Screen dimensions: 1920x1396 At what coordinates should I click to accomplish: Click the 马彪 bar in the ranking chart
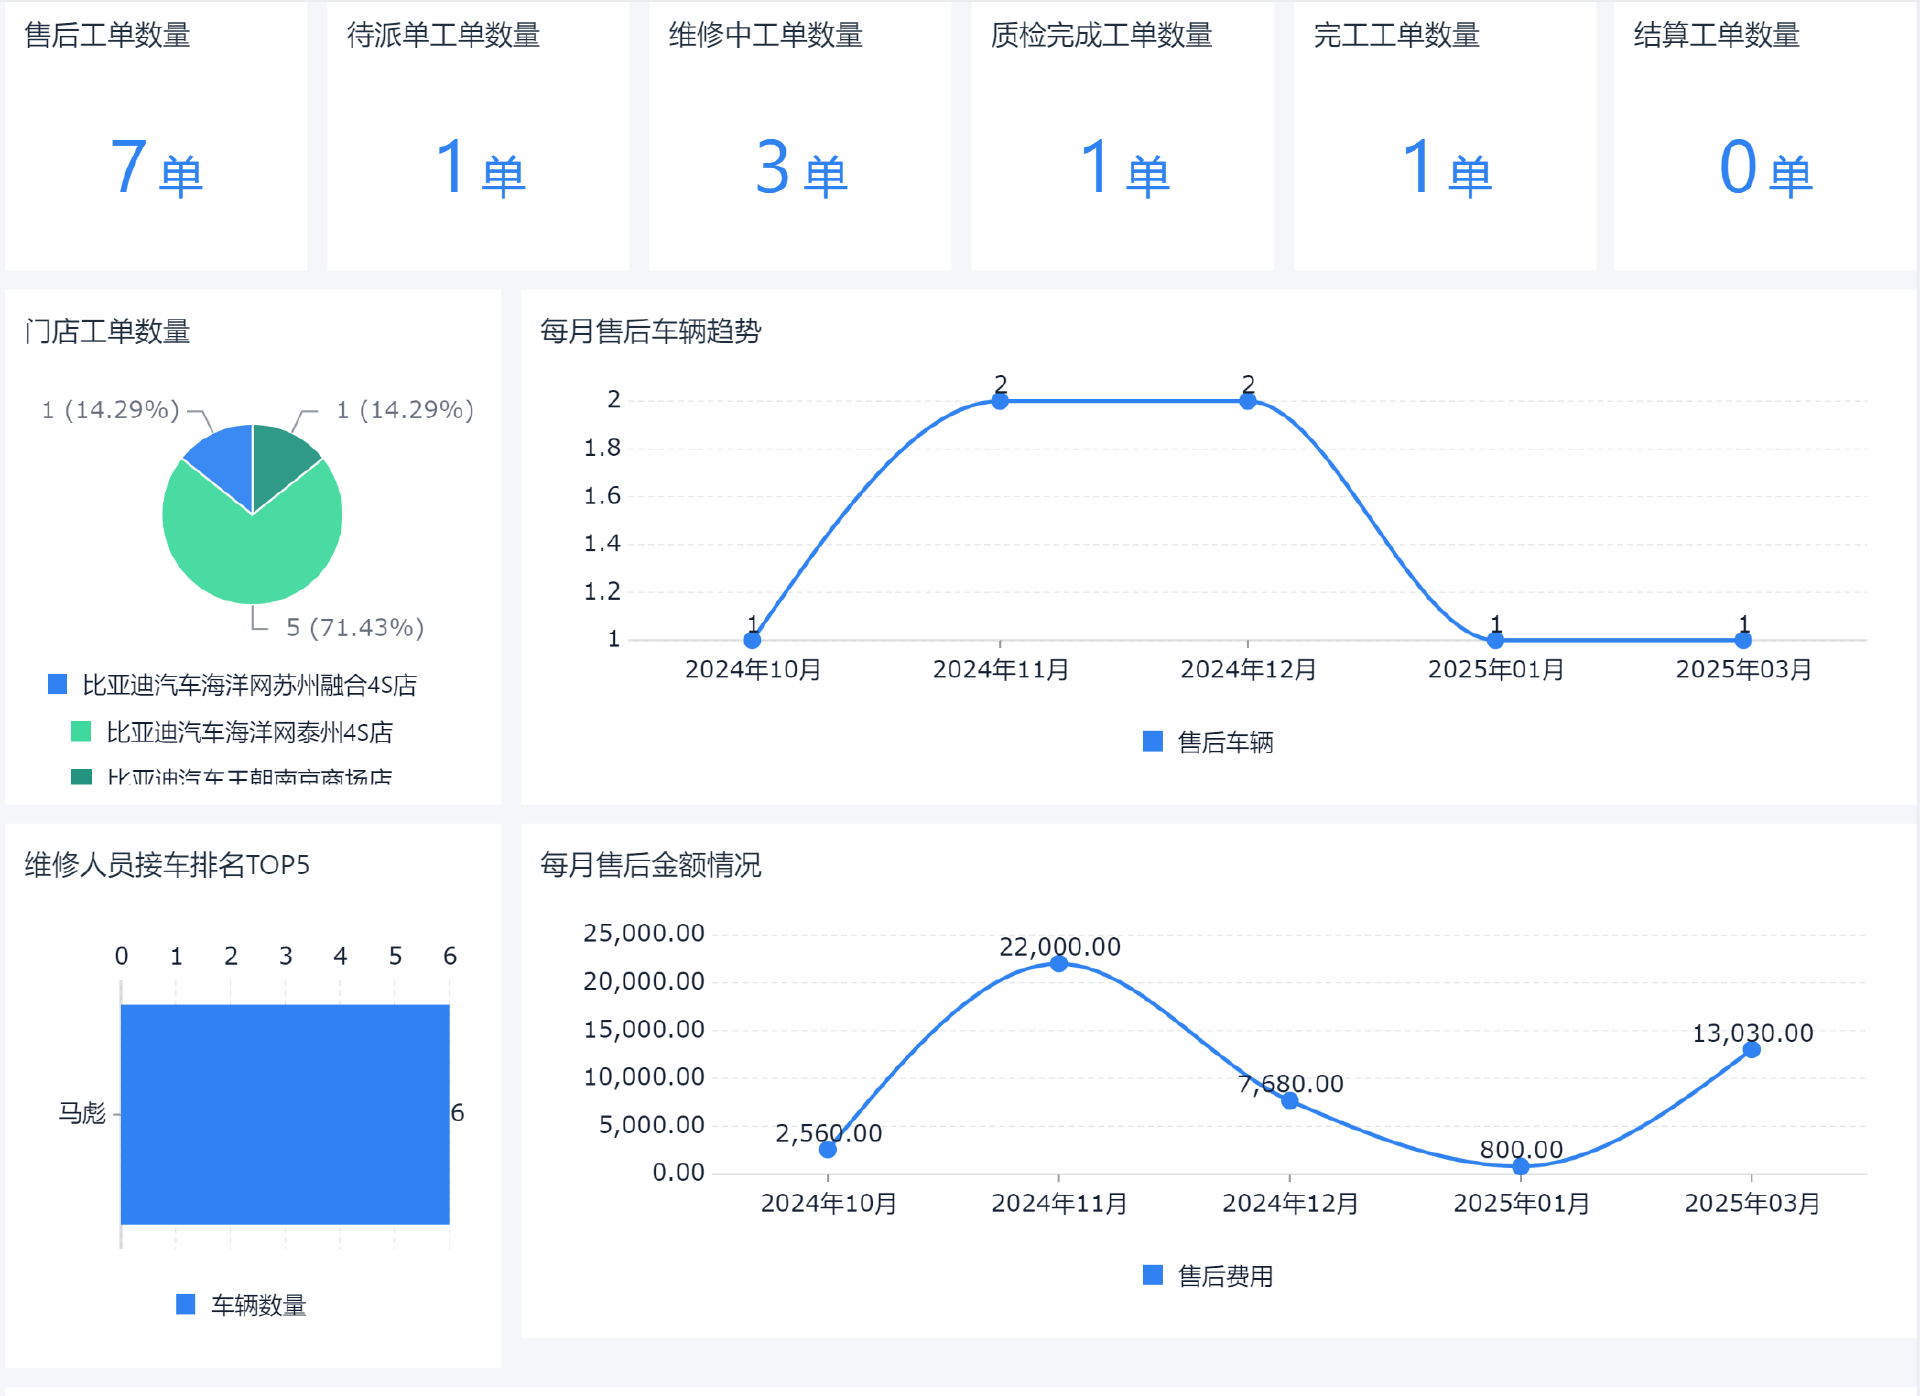[285, 1113]
